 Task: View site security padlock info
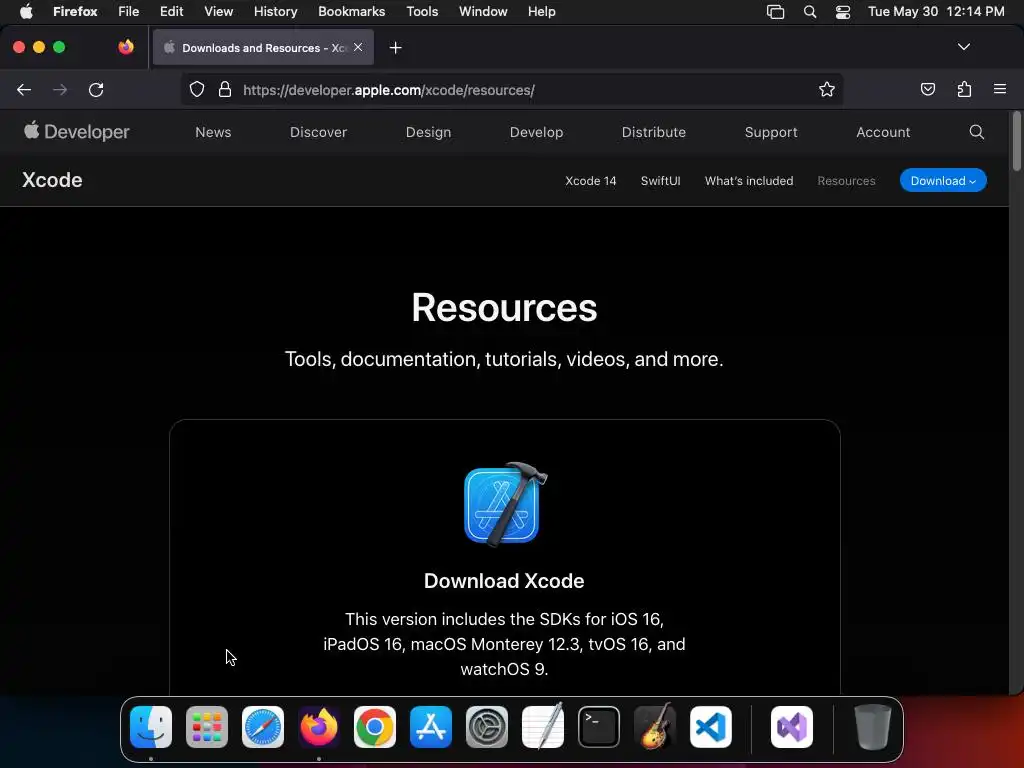coord(225,90)
